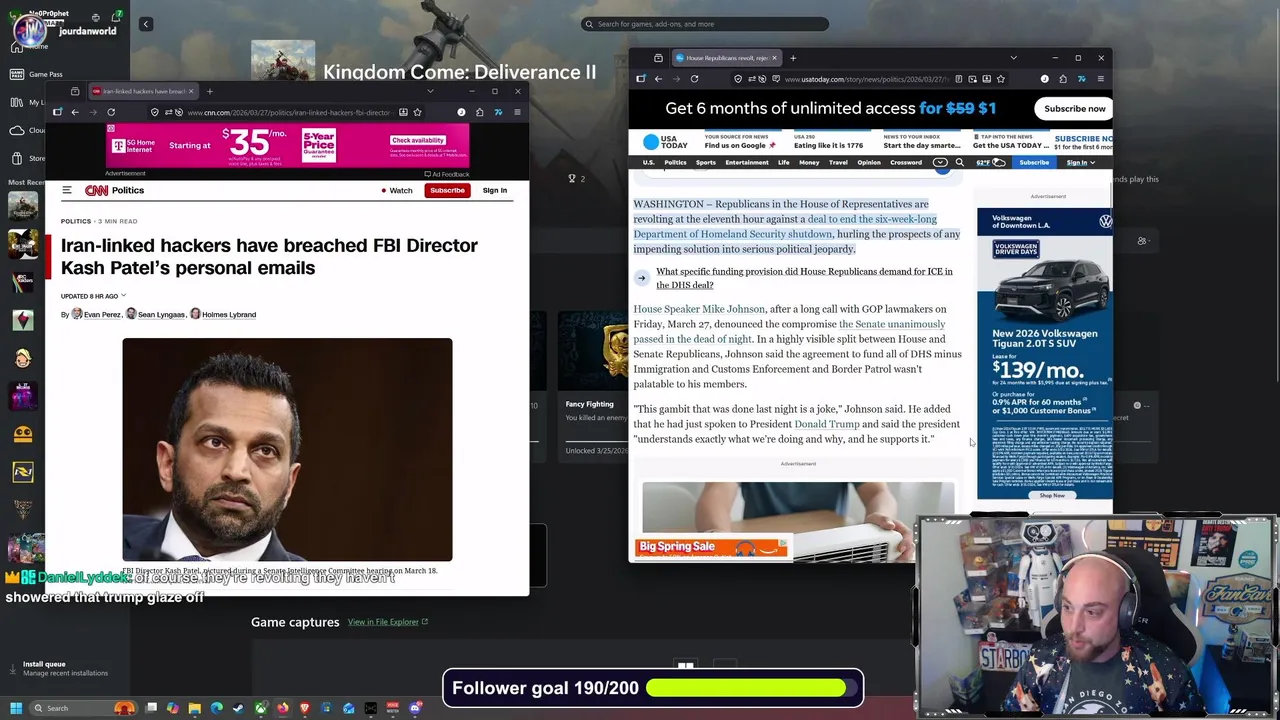Open Firefox from the Windows taskbar
The image size is (1280, 720).
pos(282,708)
